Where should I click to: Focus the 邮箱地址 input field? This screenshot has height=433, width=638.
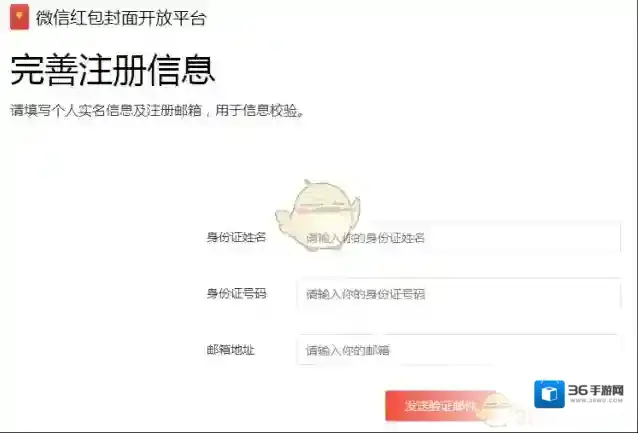point(459,350)
